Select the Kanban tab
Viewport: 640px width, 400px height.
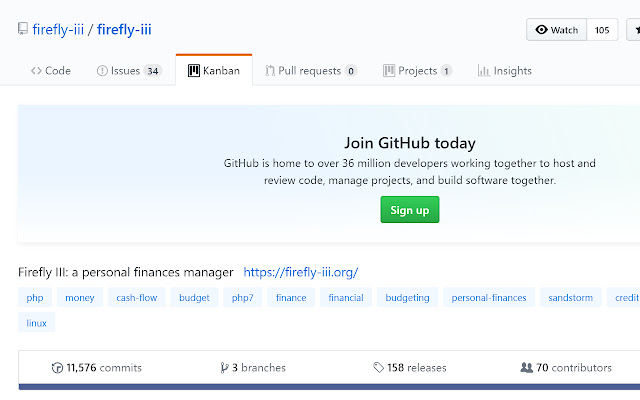coord(214,70)
